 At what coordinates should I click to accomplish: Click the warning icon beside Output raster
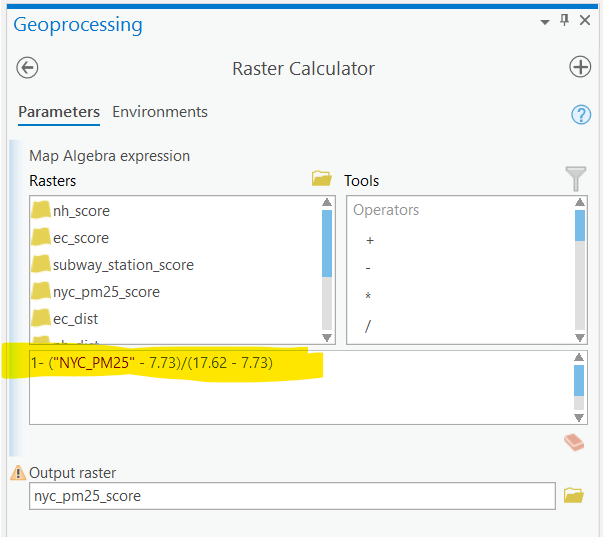17,473
